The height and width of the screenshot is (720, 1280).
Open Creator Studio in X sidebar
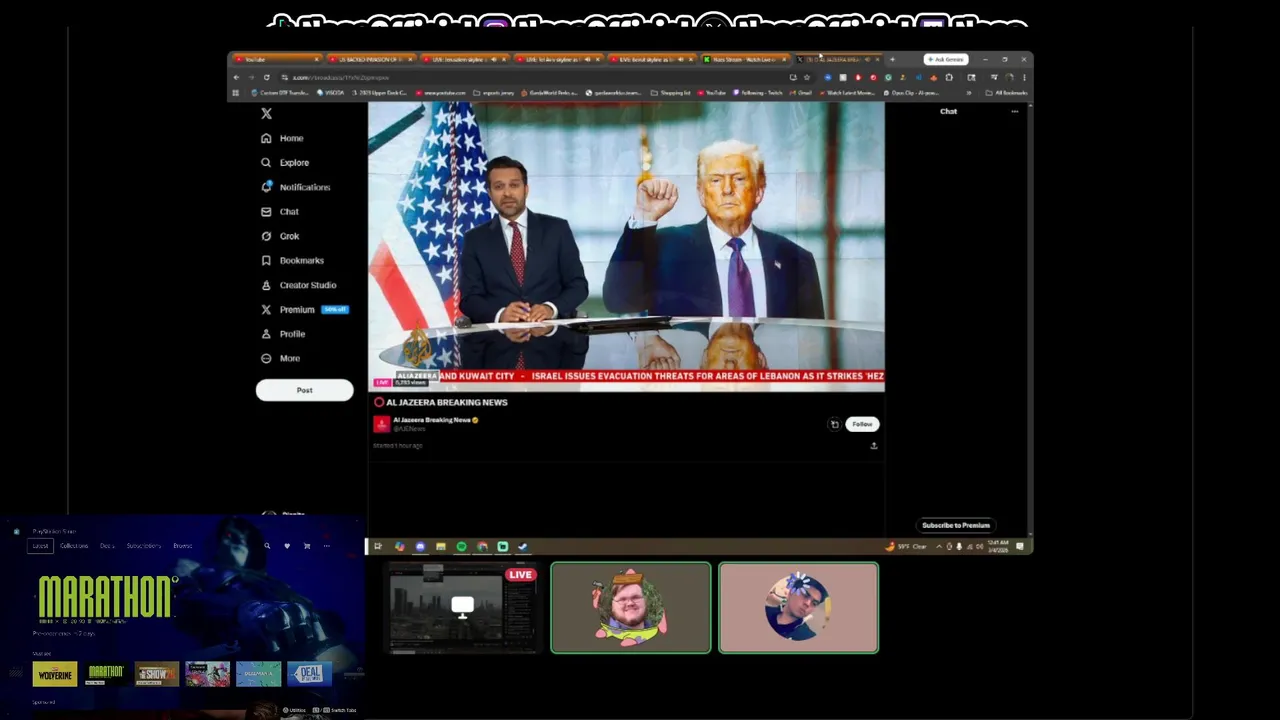tap(298, 285)
